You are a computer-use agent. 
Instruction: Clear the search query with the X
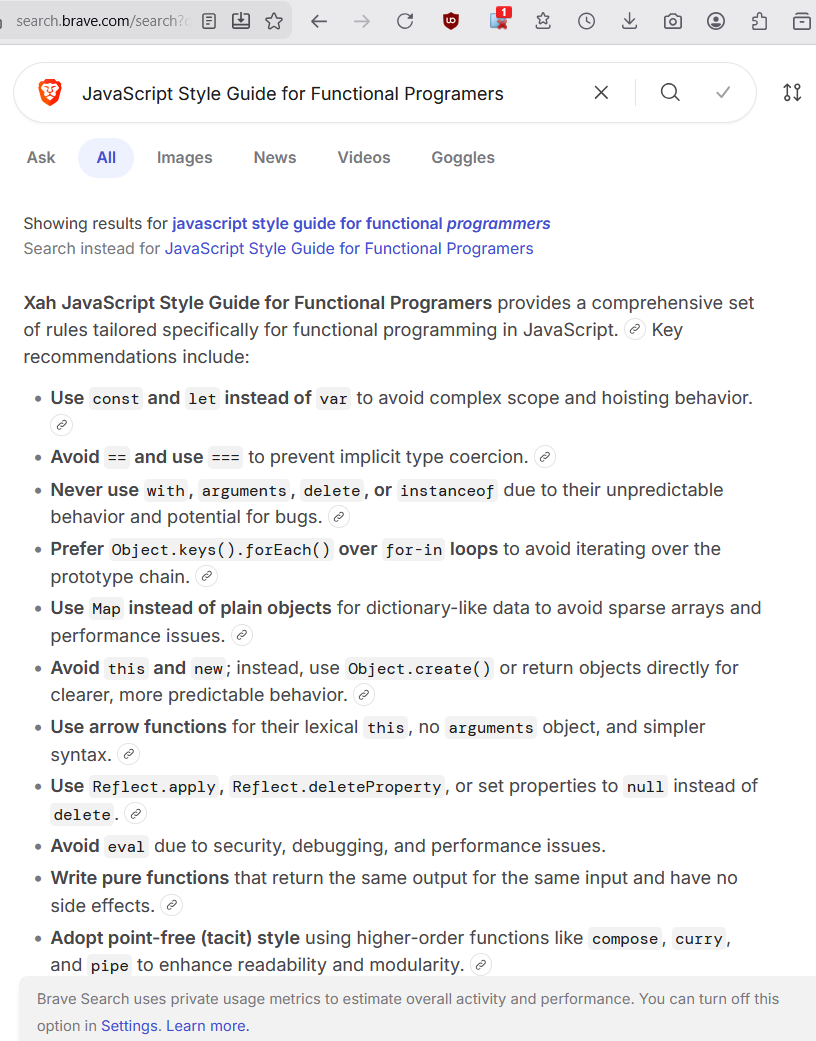pyautogui.click(x=601, y=92)
